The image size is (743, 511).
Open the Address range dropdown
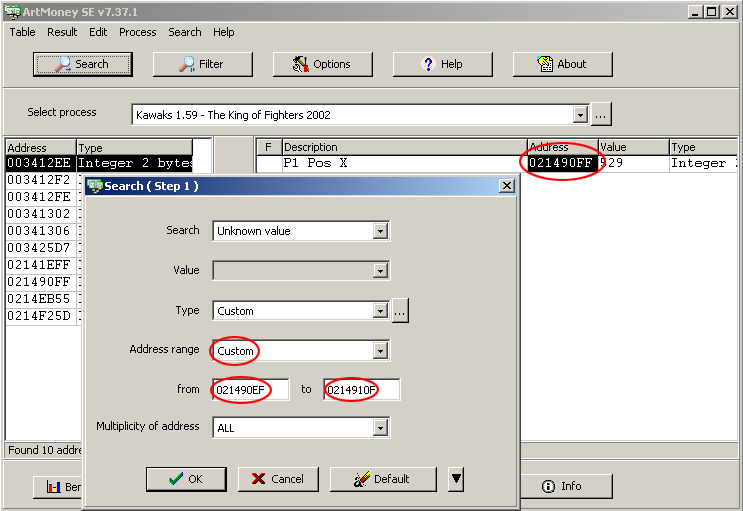(380, 351)
